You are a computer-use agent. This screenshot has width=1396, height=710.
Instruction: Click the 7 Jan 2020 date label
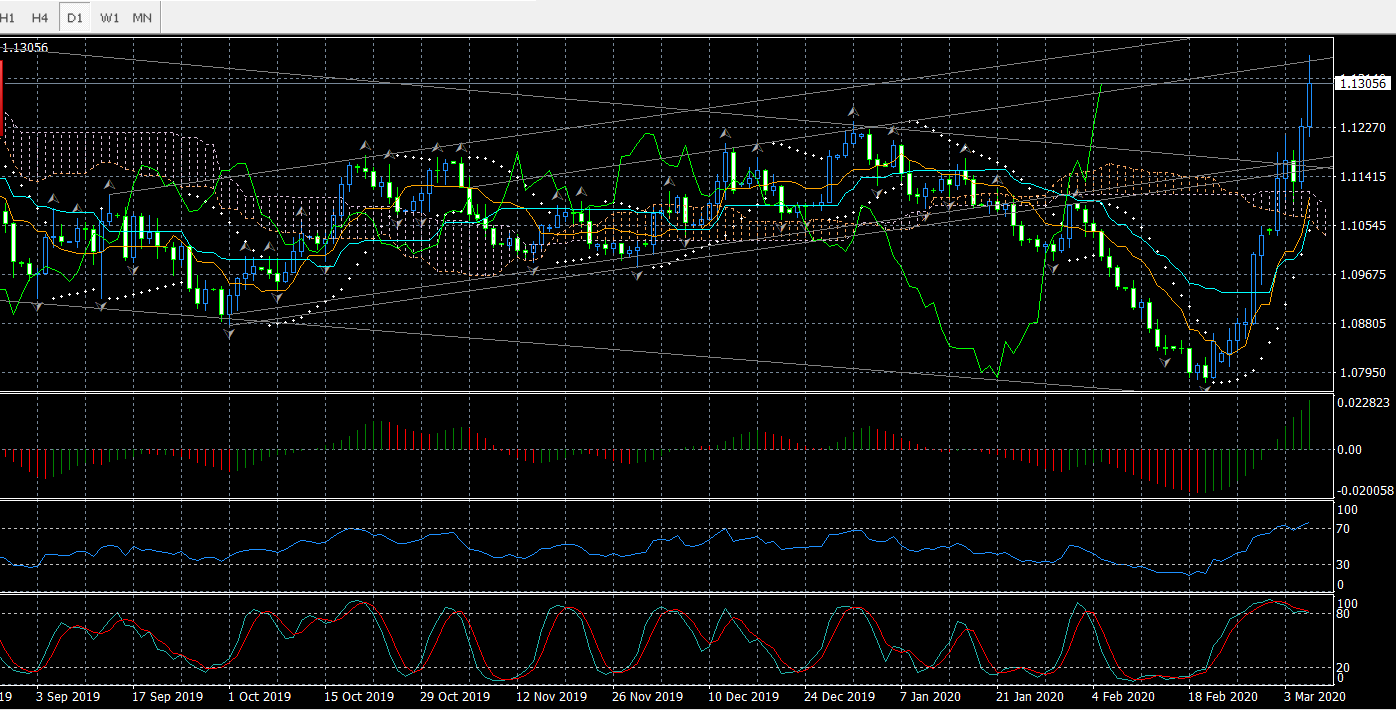tap(930, 696)
